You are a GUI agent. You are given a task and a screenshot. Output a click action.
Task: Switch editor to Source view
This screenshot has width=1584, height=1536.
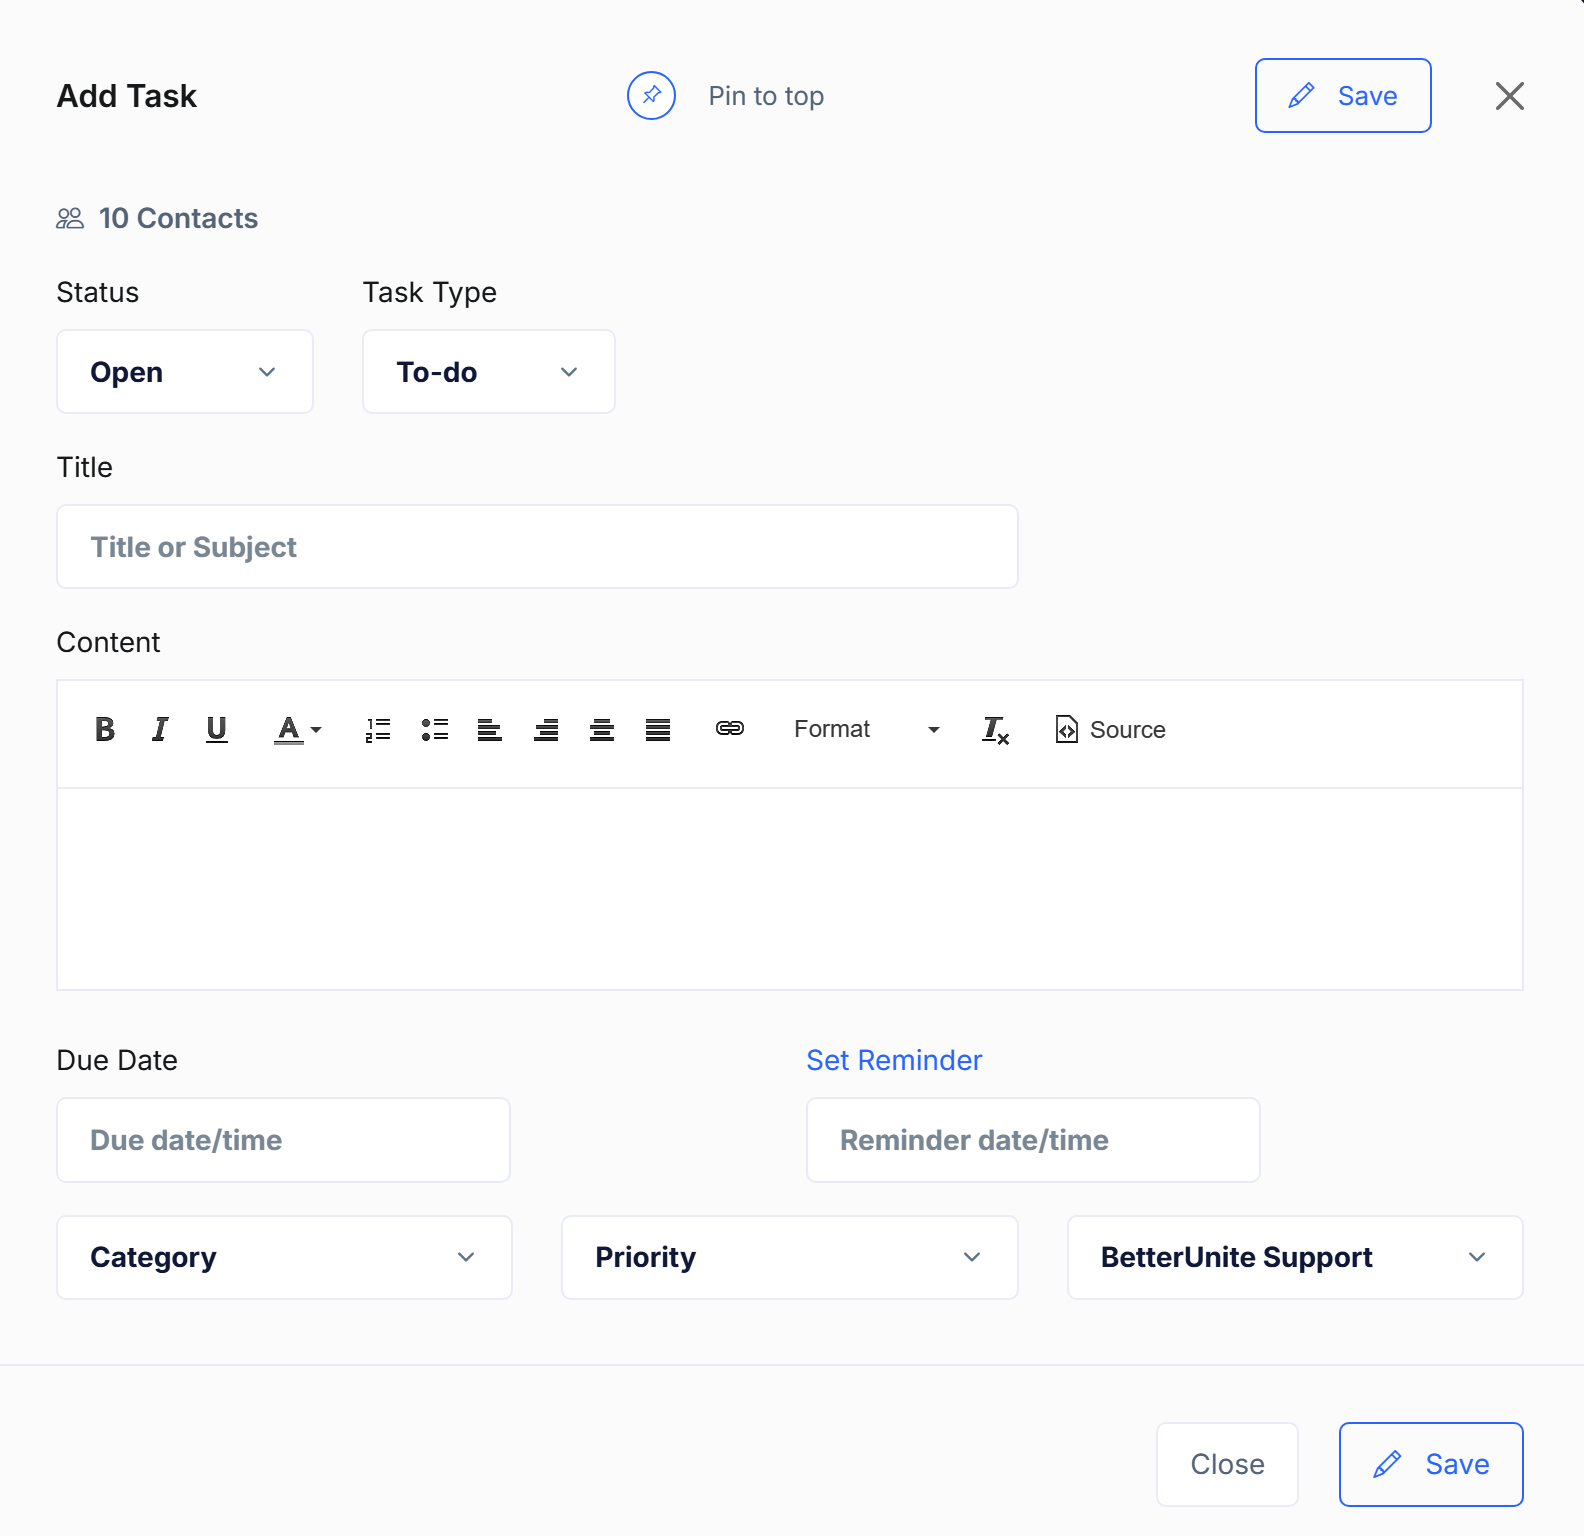(1110, 730)
